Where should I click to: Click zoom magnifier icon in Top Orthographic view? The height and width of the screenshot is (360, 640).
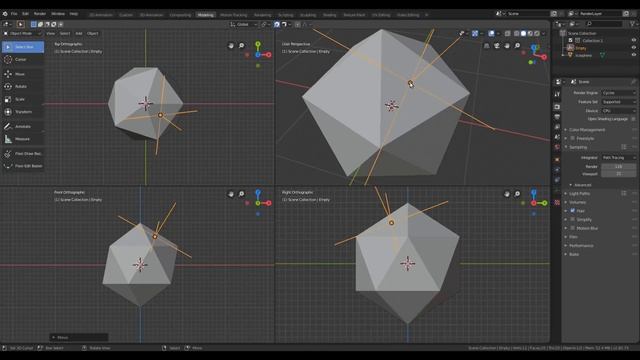coord(242,46)
